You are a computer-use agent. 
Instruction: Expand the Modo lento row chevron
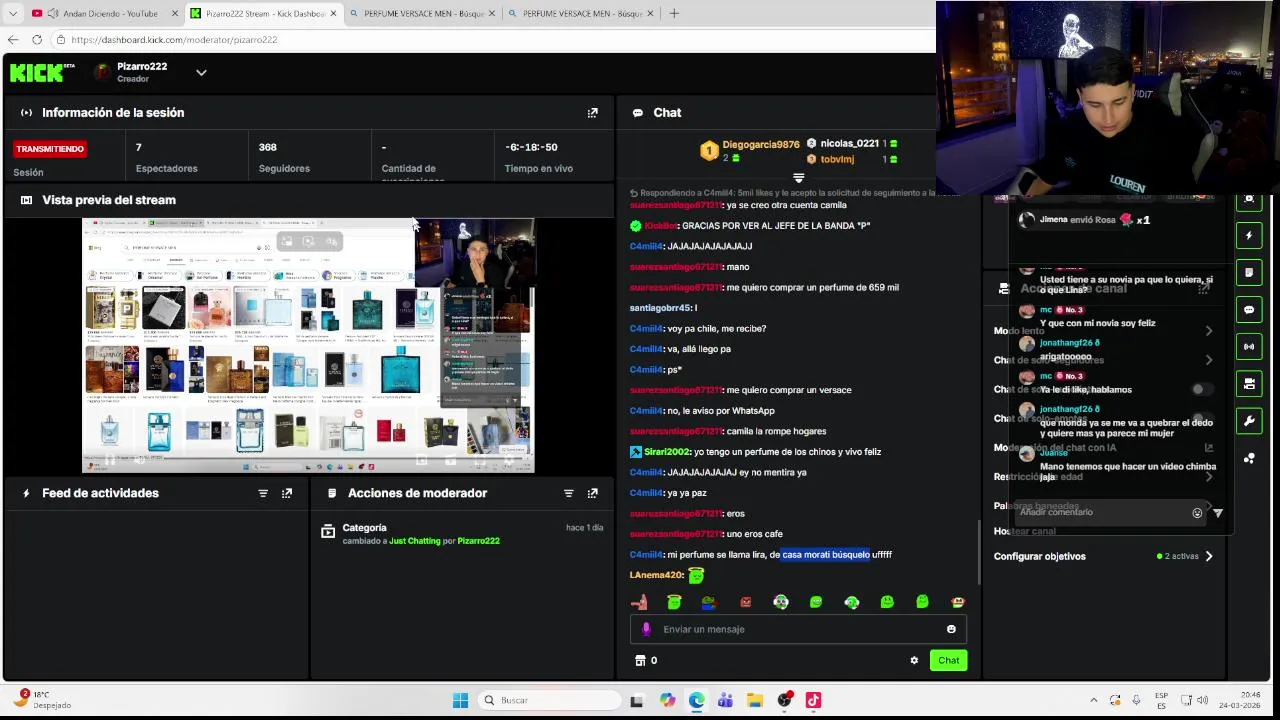point(1209,331)
